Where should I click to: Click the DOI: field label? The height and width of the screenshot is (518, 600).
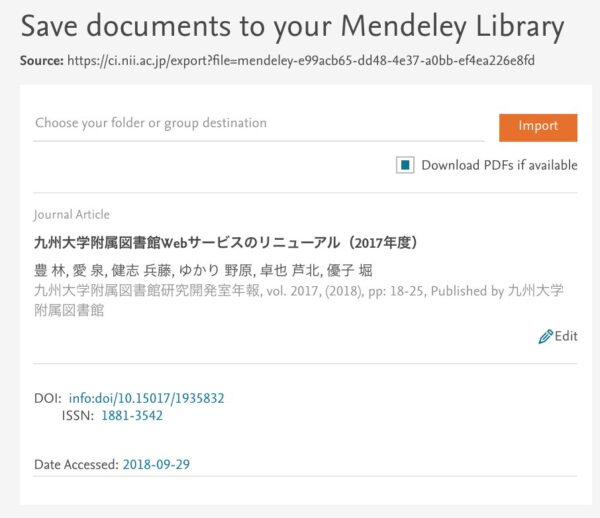pos(48,398)
